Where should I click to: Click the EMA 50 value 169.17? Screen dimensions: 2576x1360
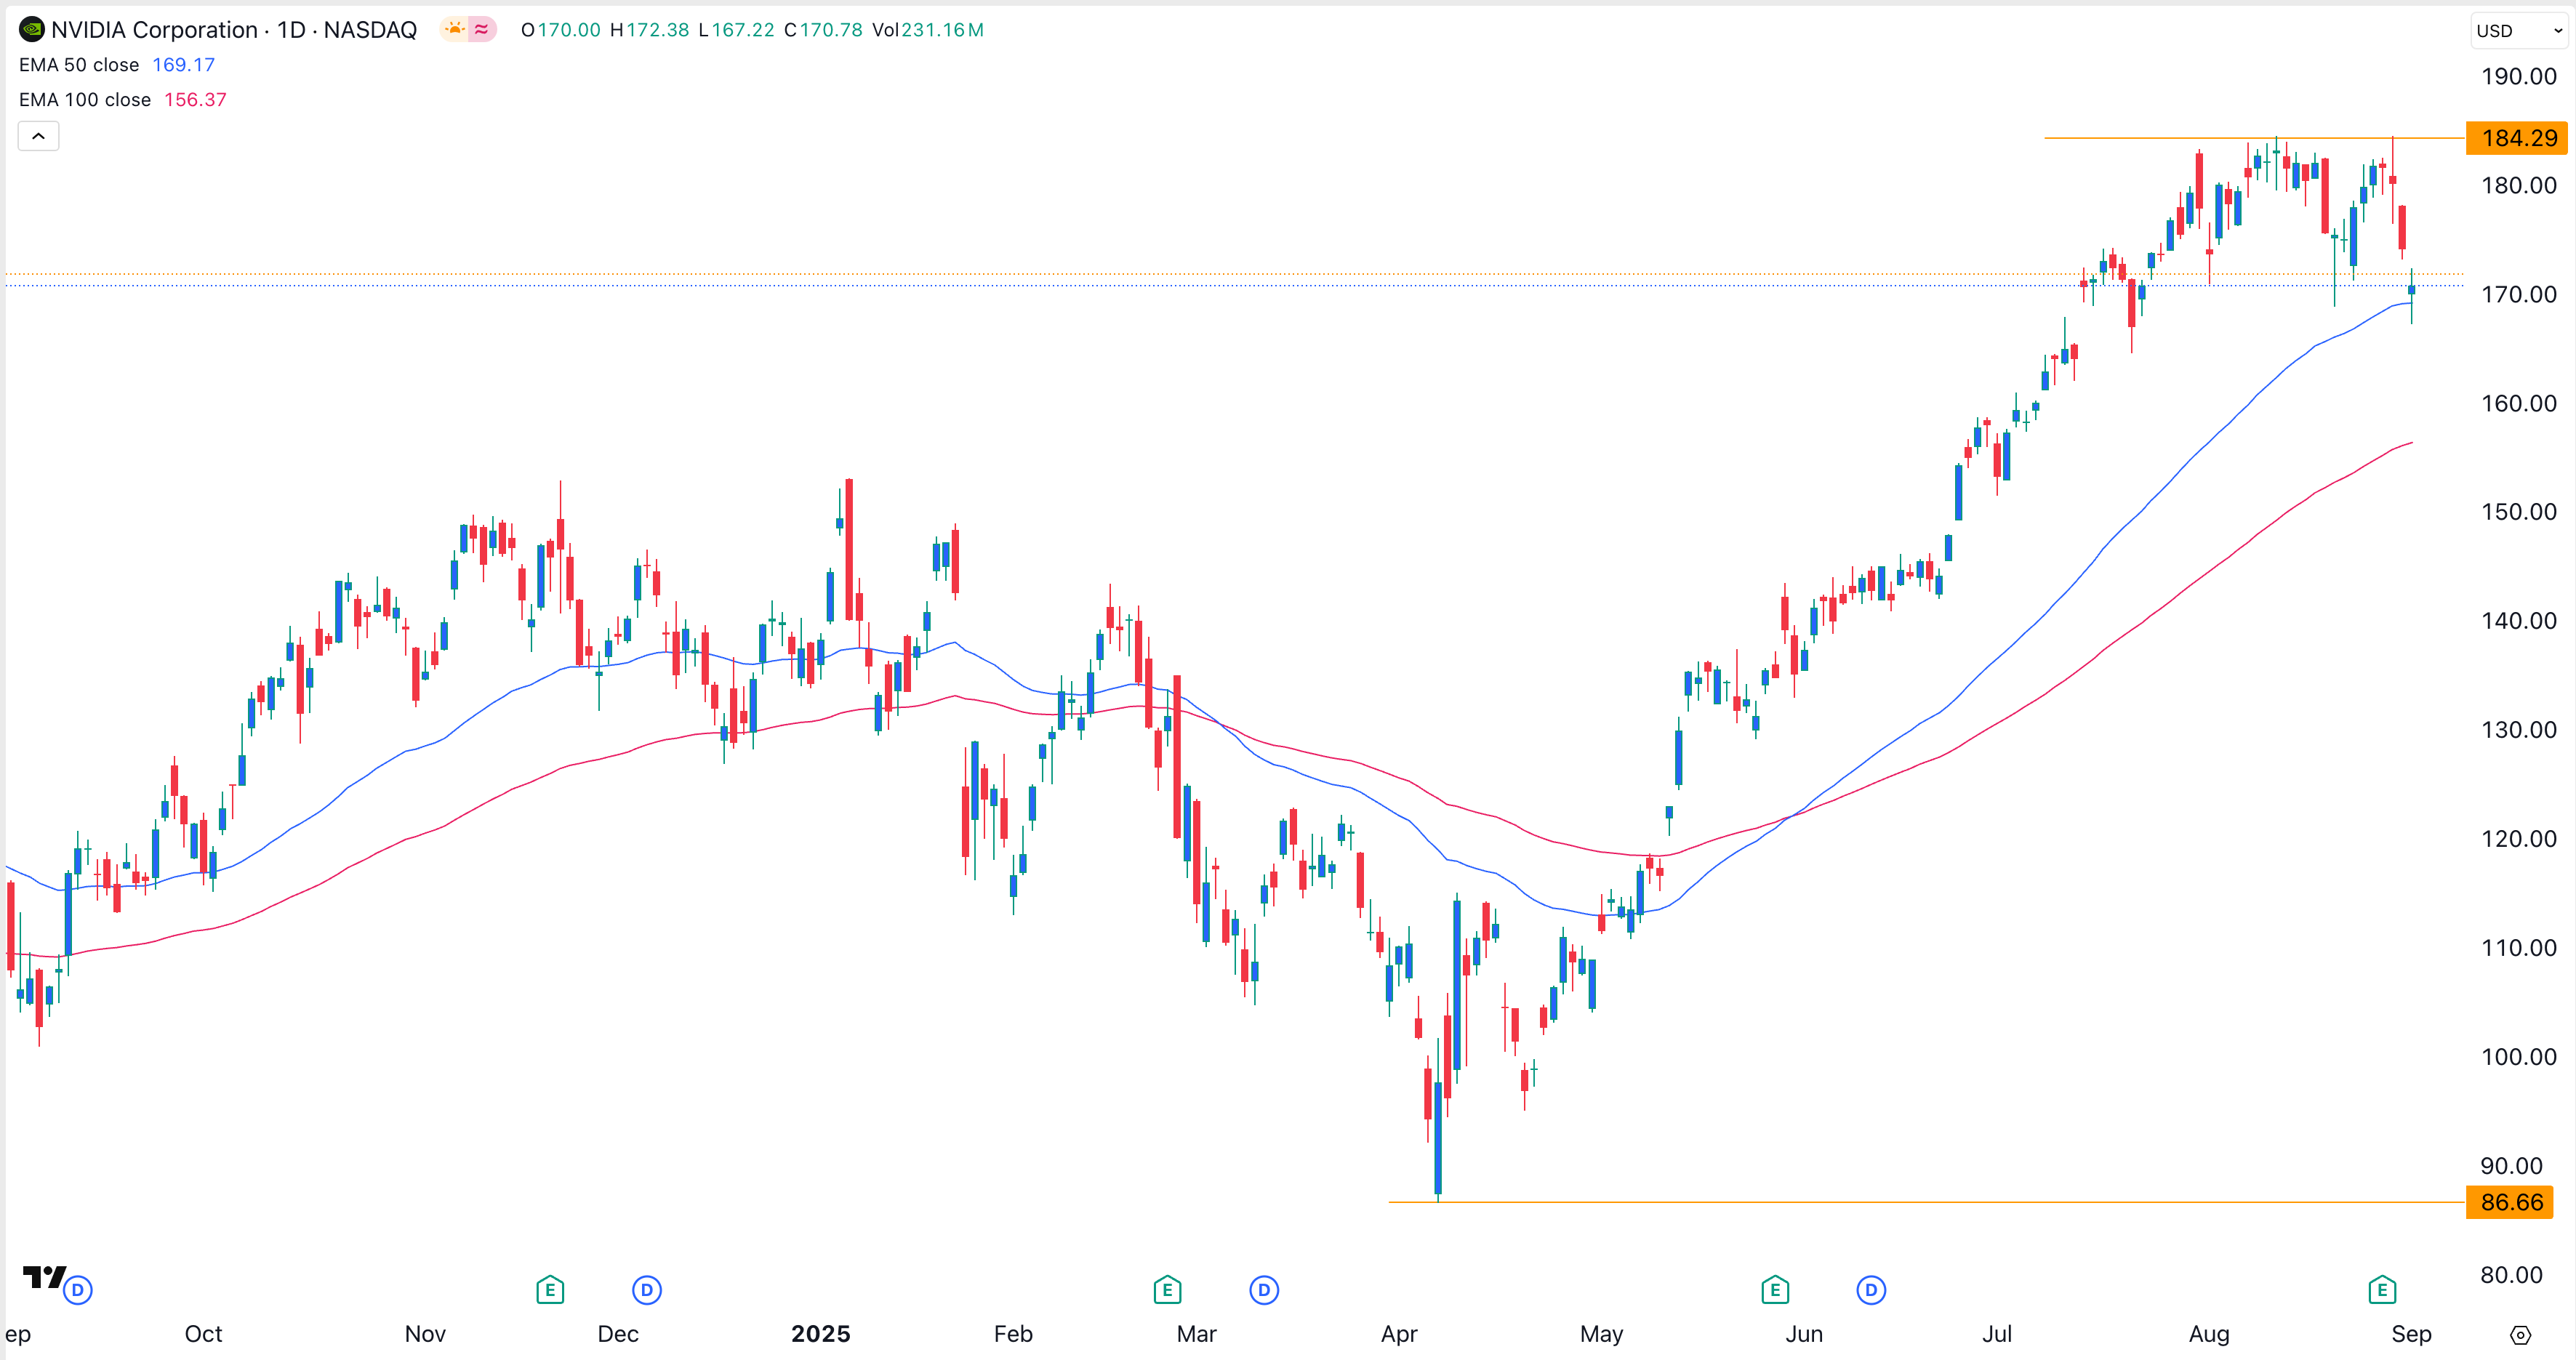coord(183,65)
